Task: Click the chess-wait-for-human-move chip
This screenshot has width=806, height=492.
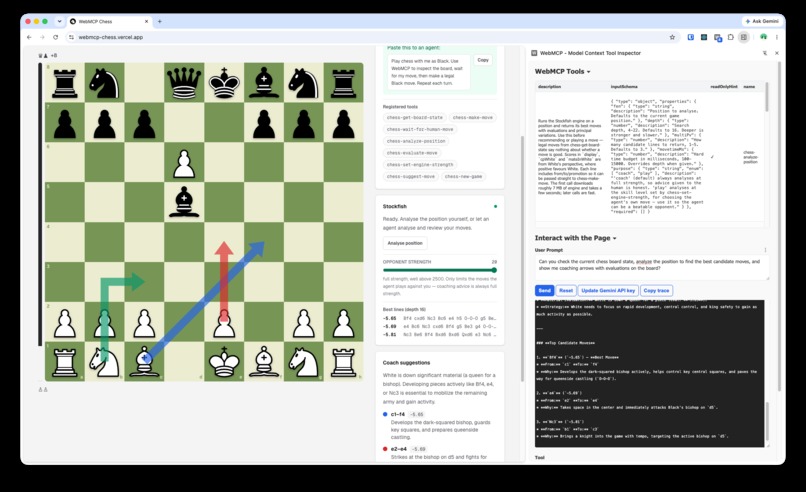Action: (x=420, y=130)
